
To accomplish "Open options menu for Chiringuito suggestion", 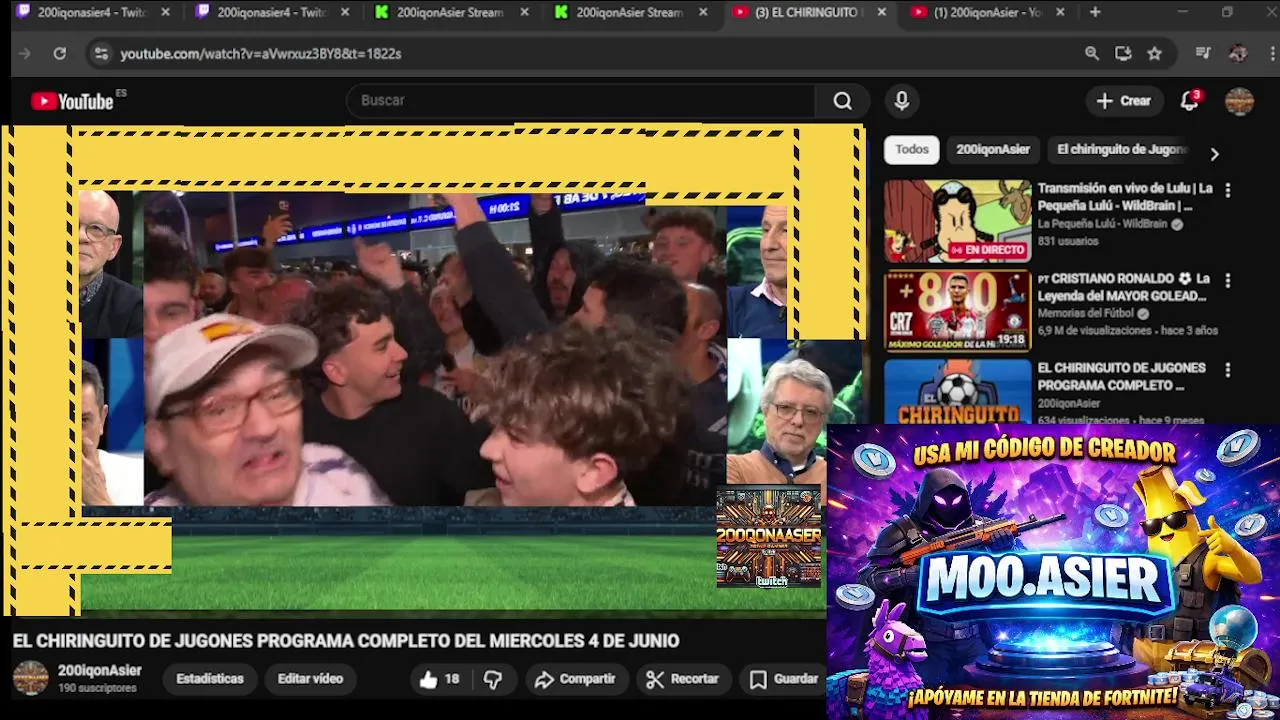I will [x=1228, y=370].
